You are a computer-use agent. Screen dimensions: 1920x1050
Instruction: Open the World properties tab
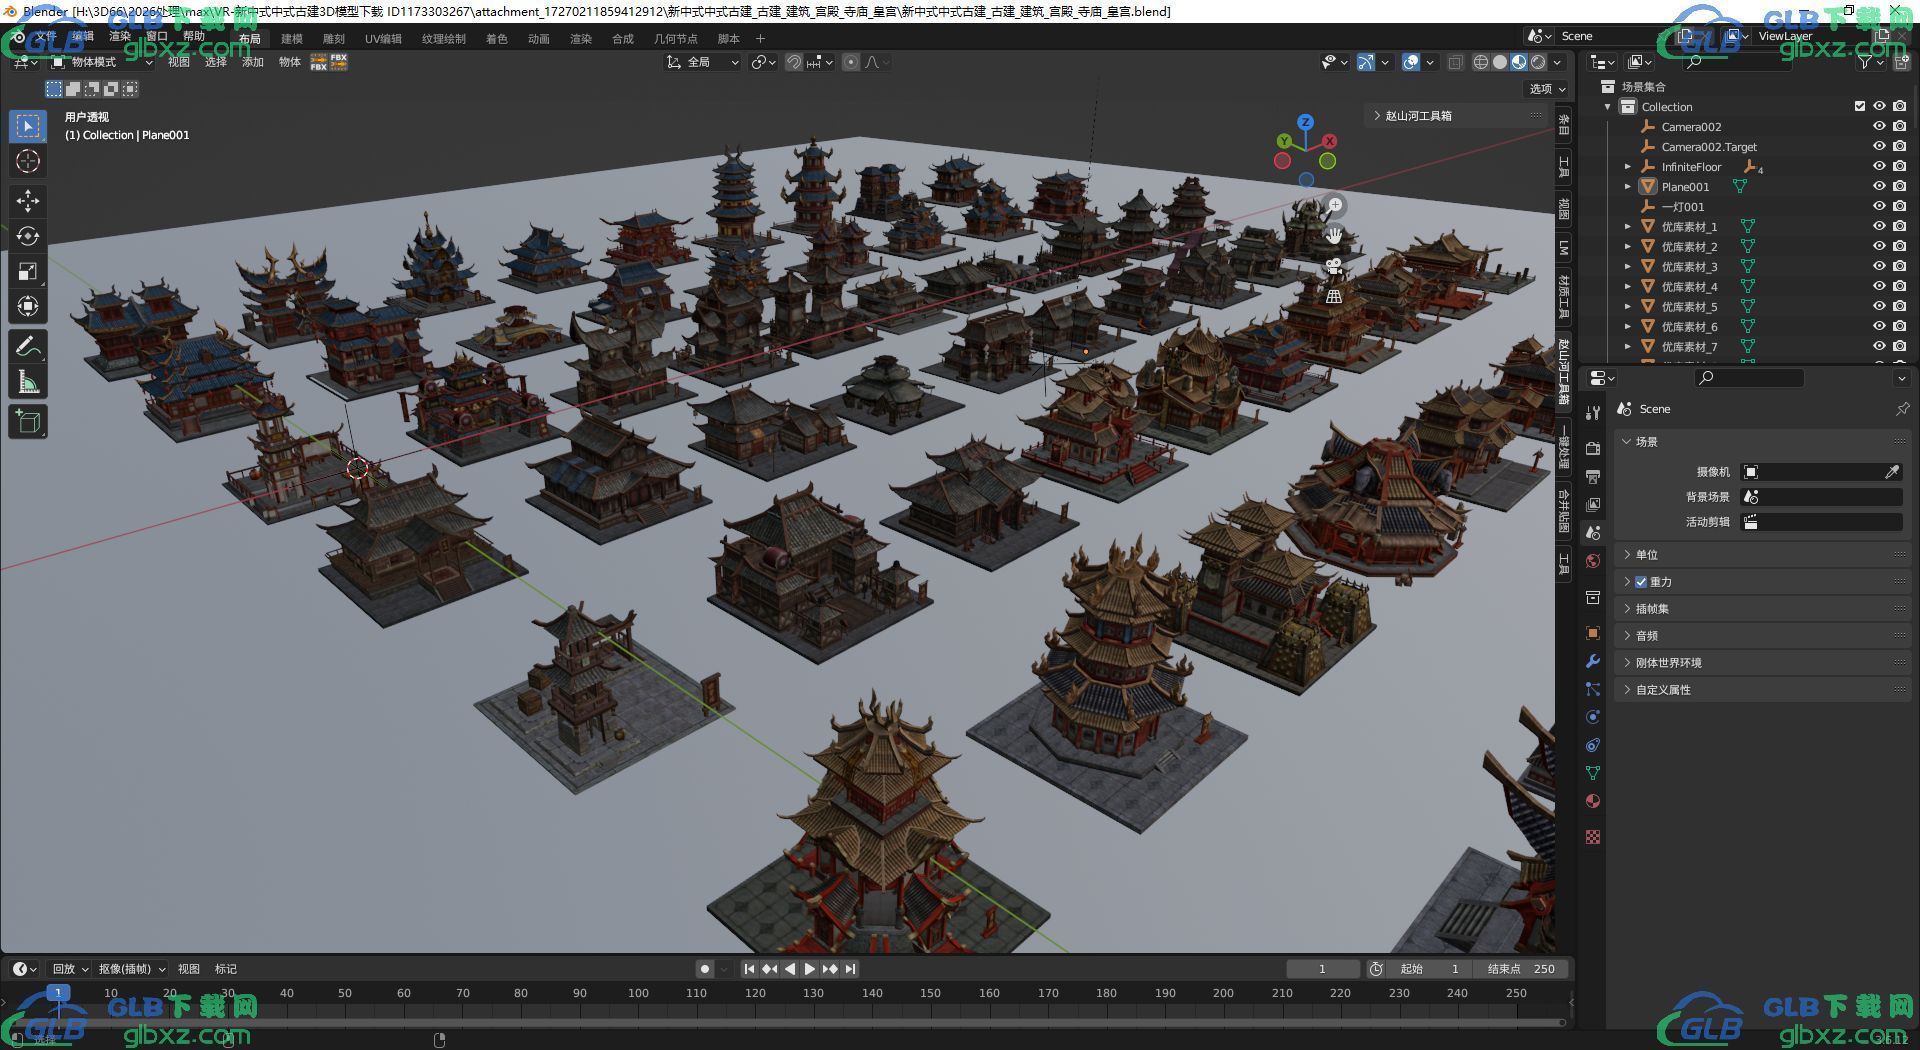point(1593,560)
